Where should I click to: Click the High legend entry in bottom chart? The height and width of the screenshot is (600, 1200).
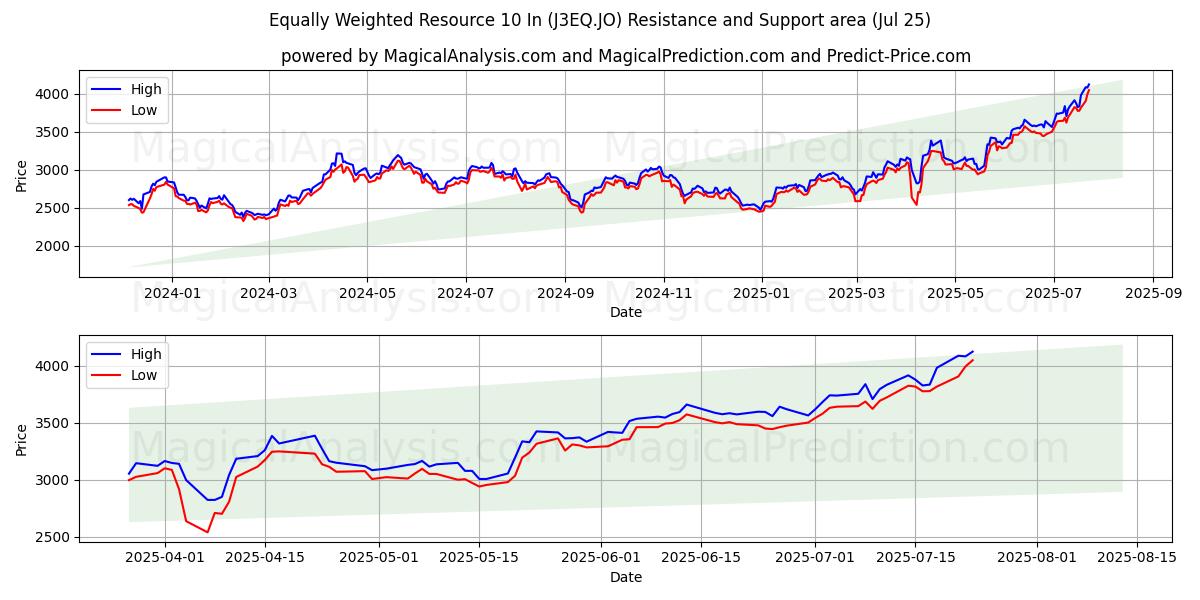point(127,354)
